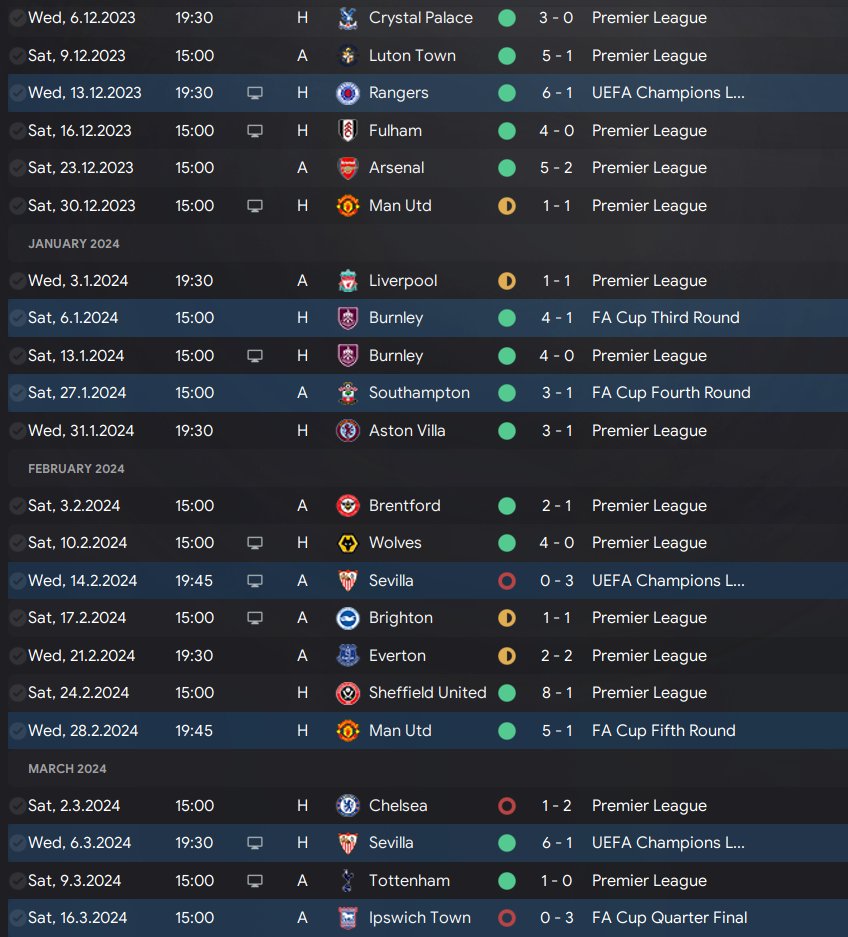The width and height of the screenshot is (848, 937).
Task: Open the 0 - 3 Sevilla away result
Action: coord(556,581)
